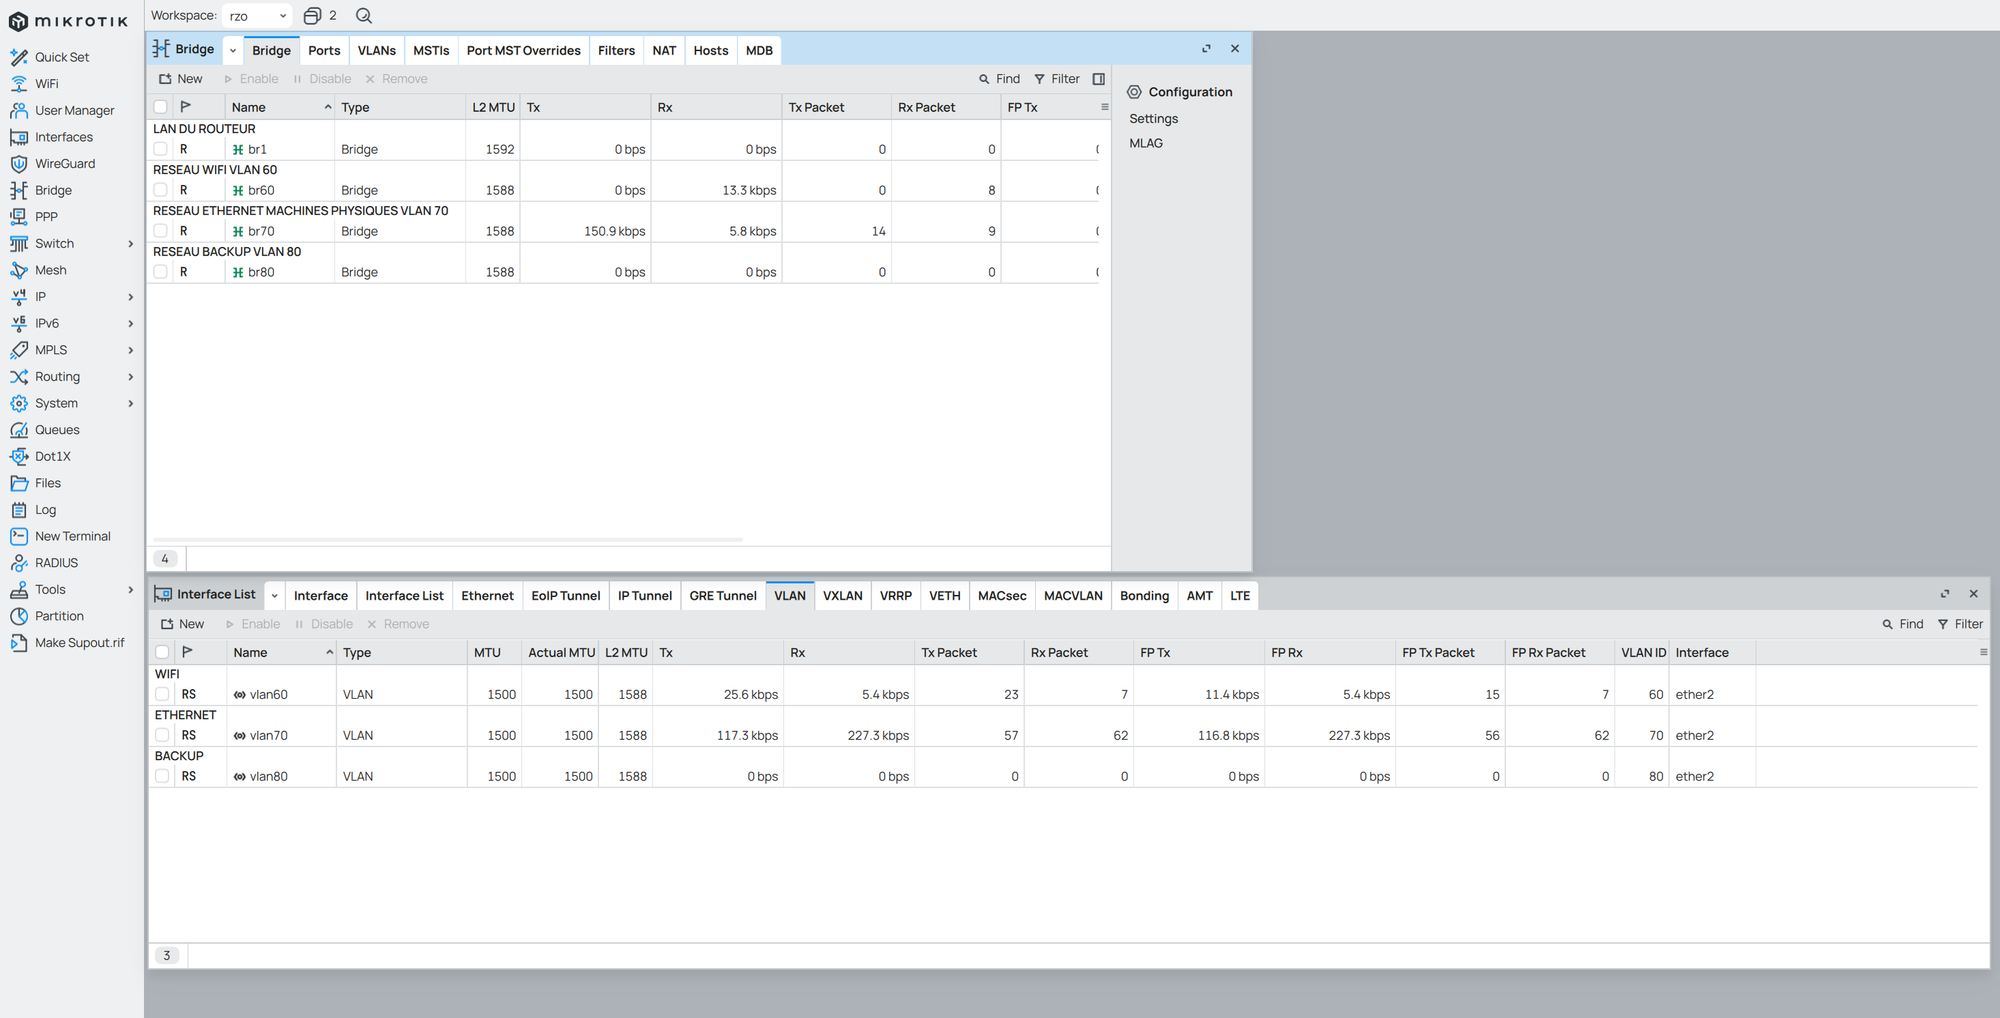Image resolution: width=2000 pixels, height=1018 pixels.
Task: Sort by VLAN ID column header
Action: coord(1642,653)
